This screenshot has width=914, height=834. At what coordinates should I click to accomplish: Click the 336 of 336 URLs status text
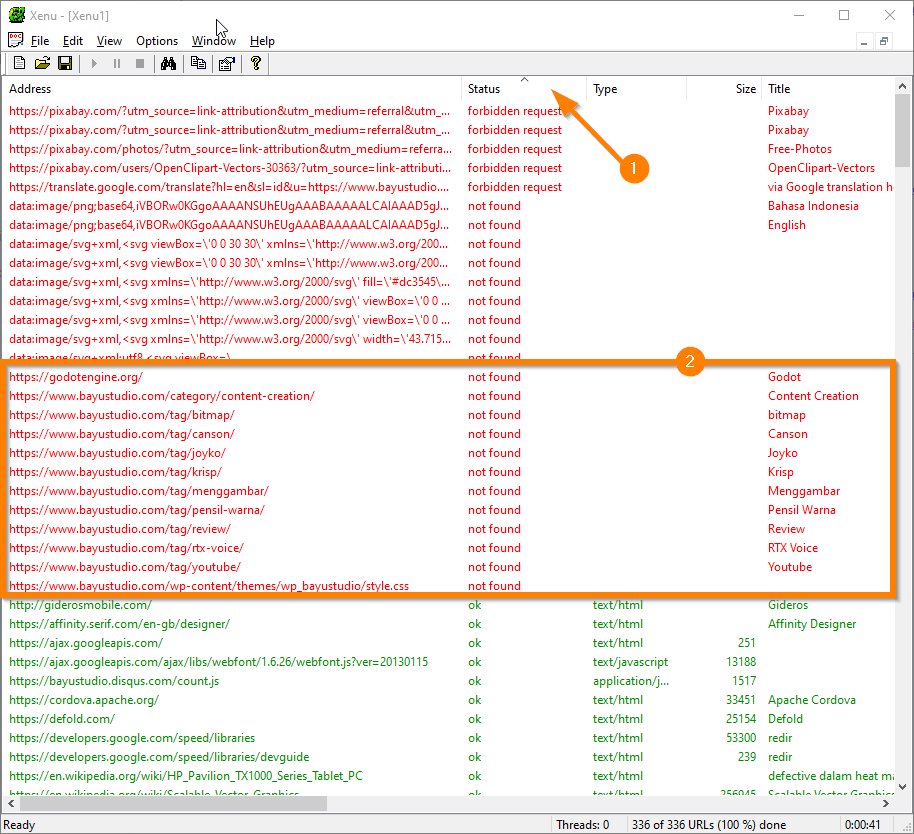click(x=709, y=825)
